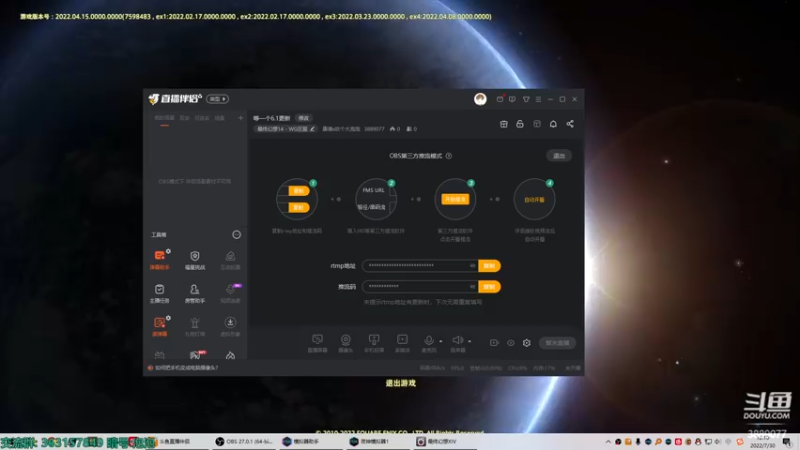
Task: Switch to the second scene tab
Action: pos(185,118)
